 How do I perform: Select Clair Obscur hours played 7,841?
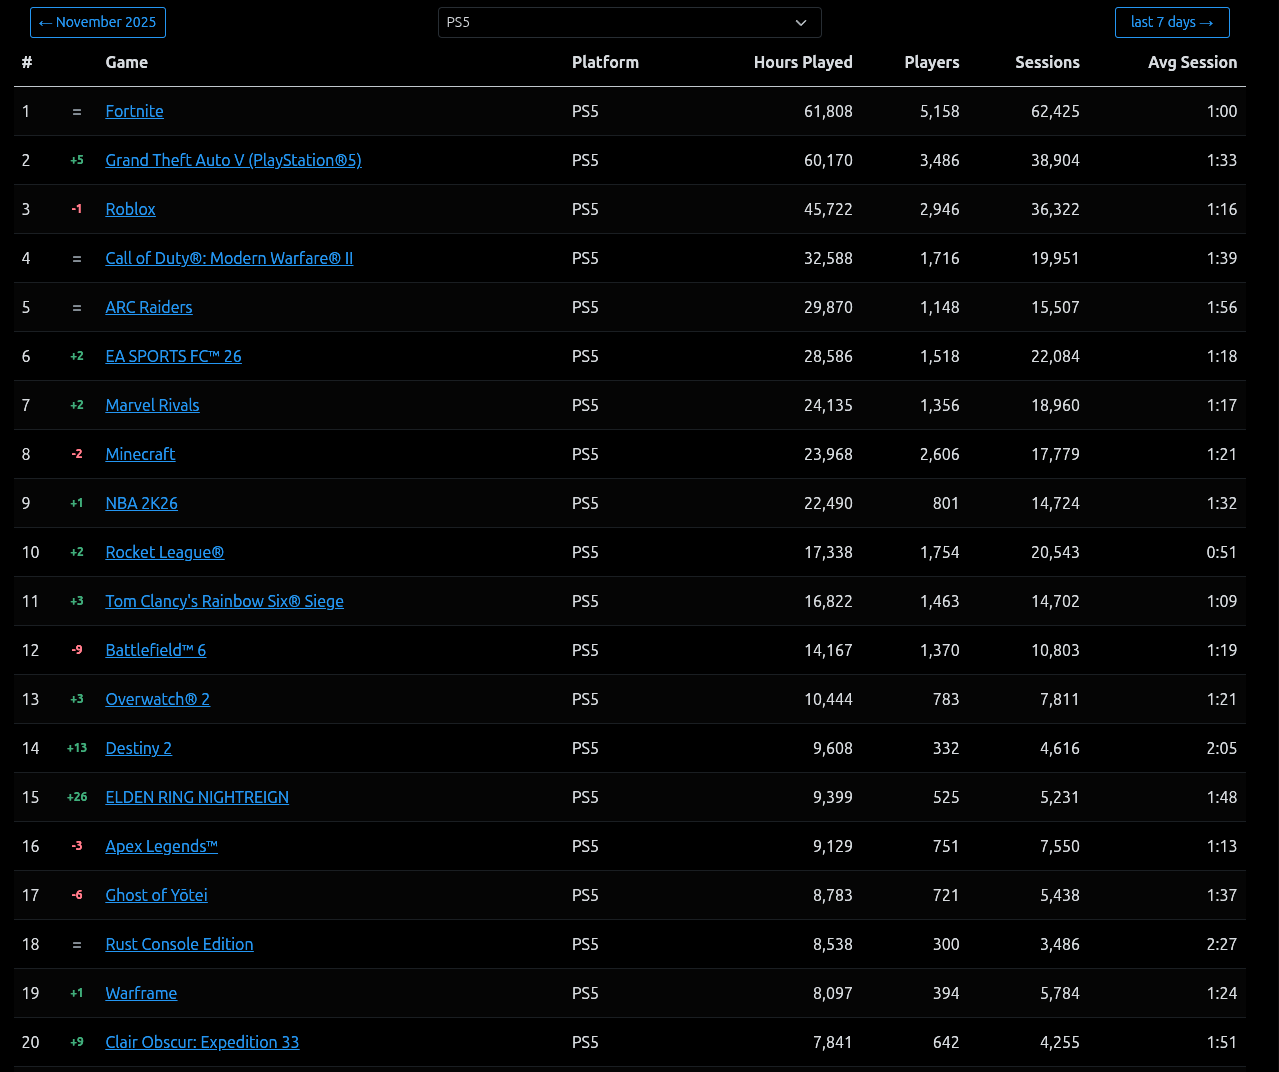pos(832,1042)
